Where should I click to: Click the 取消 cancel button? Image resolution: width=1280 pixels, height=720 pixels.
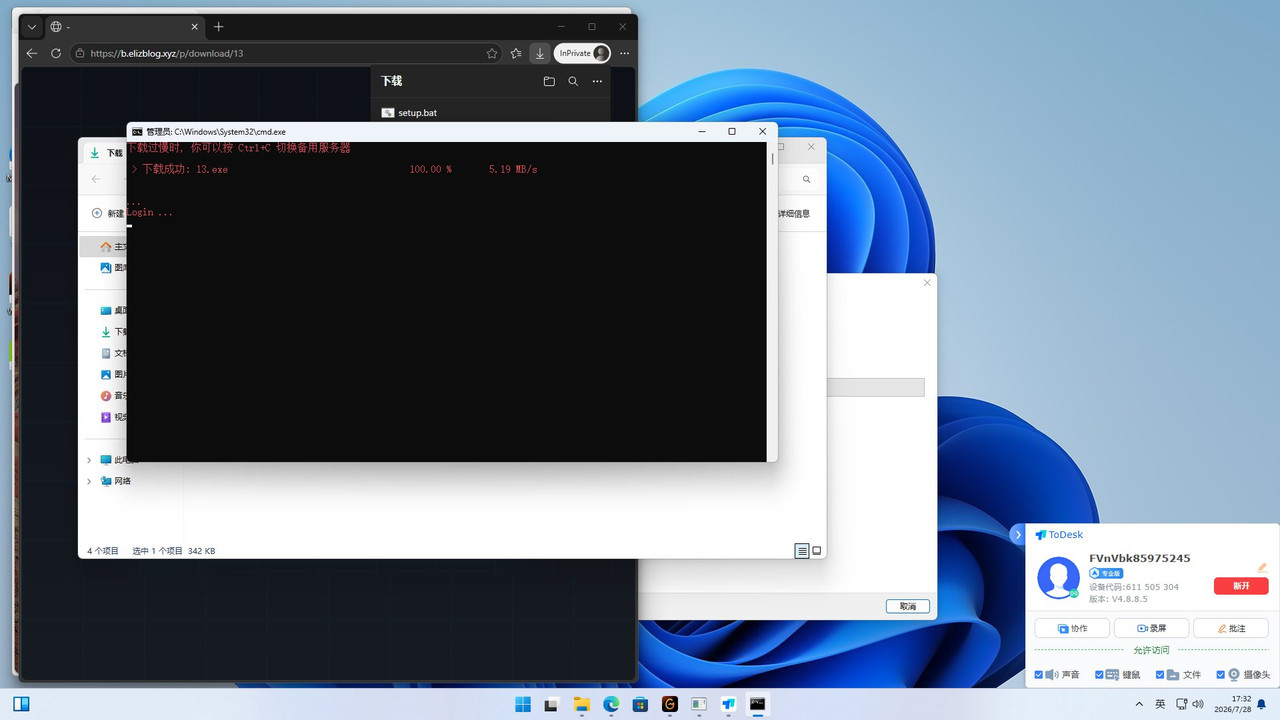(x=908, y=606)
